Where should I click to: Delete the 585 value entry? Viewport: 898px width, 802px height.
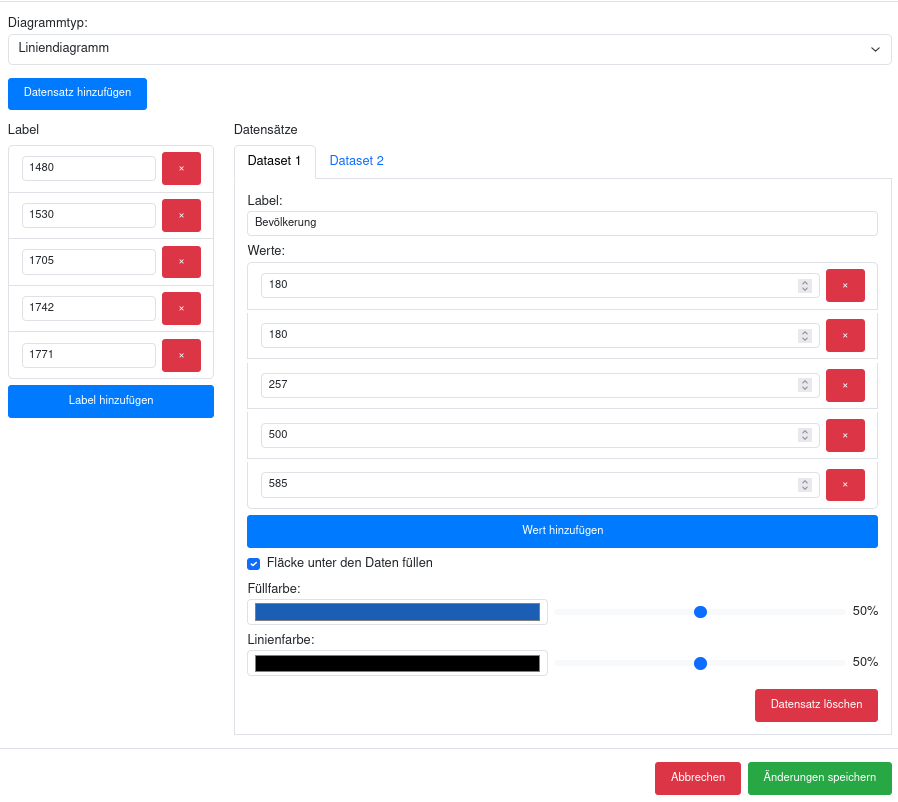click(x=845, y=485)
